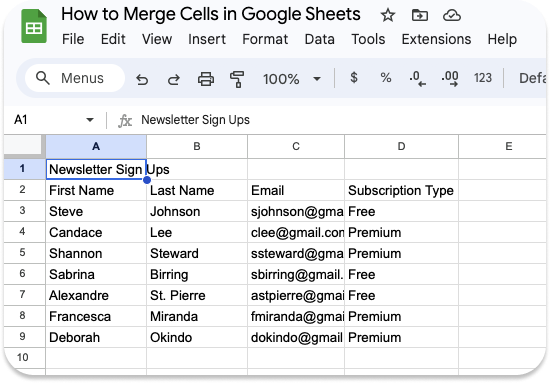Select the Subscription Type cell
Screen dimensions: 550x383
click(401, 190)
